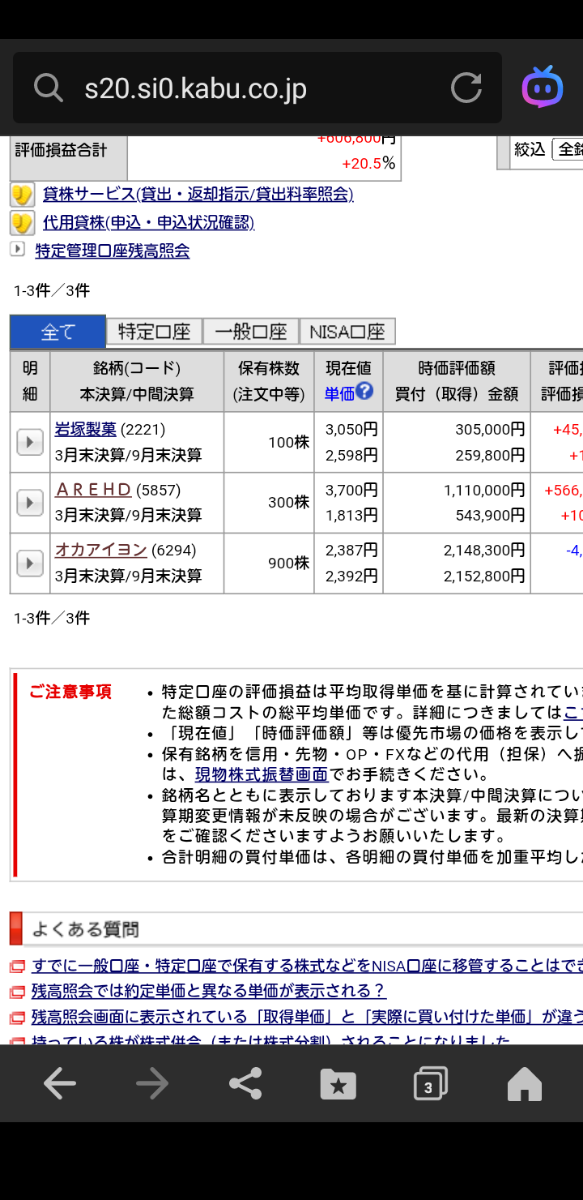The width and height of the screenshot is (583, 1200).
Task: Click the 単価 column header link
Action: [339, 394]
